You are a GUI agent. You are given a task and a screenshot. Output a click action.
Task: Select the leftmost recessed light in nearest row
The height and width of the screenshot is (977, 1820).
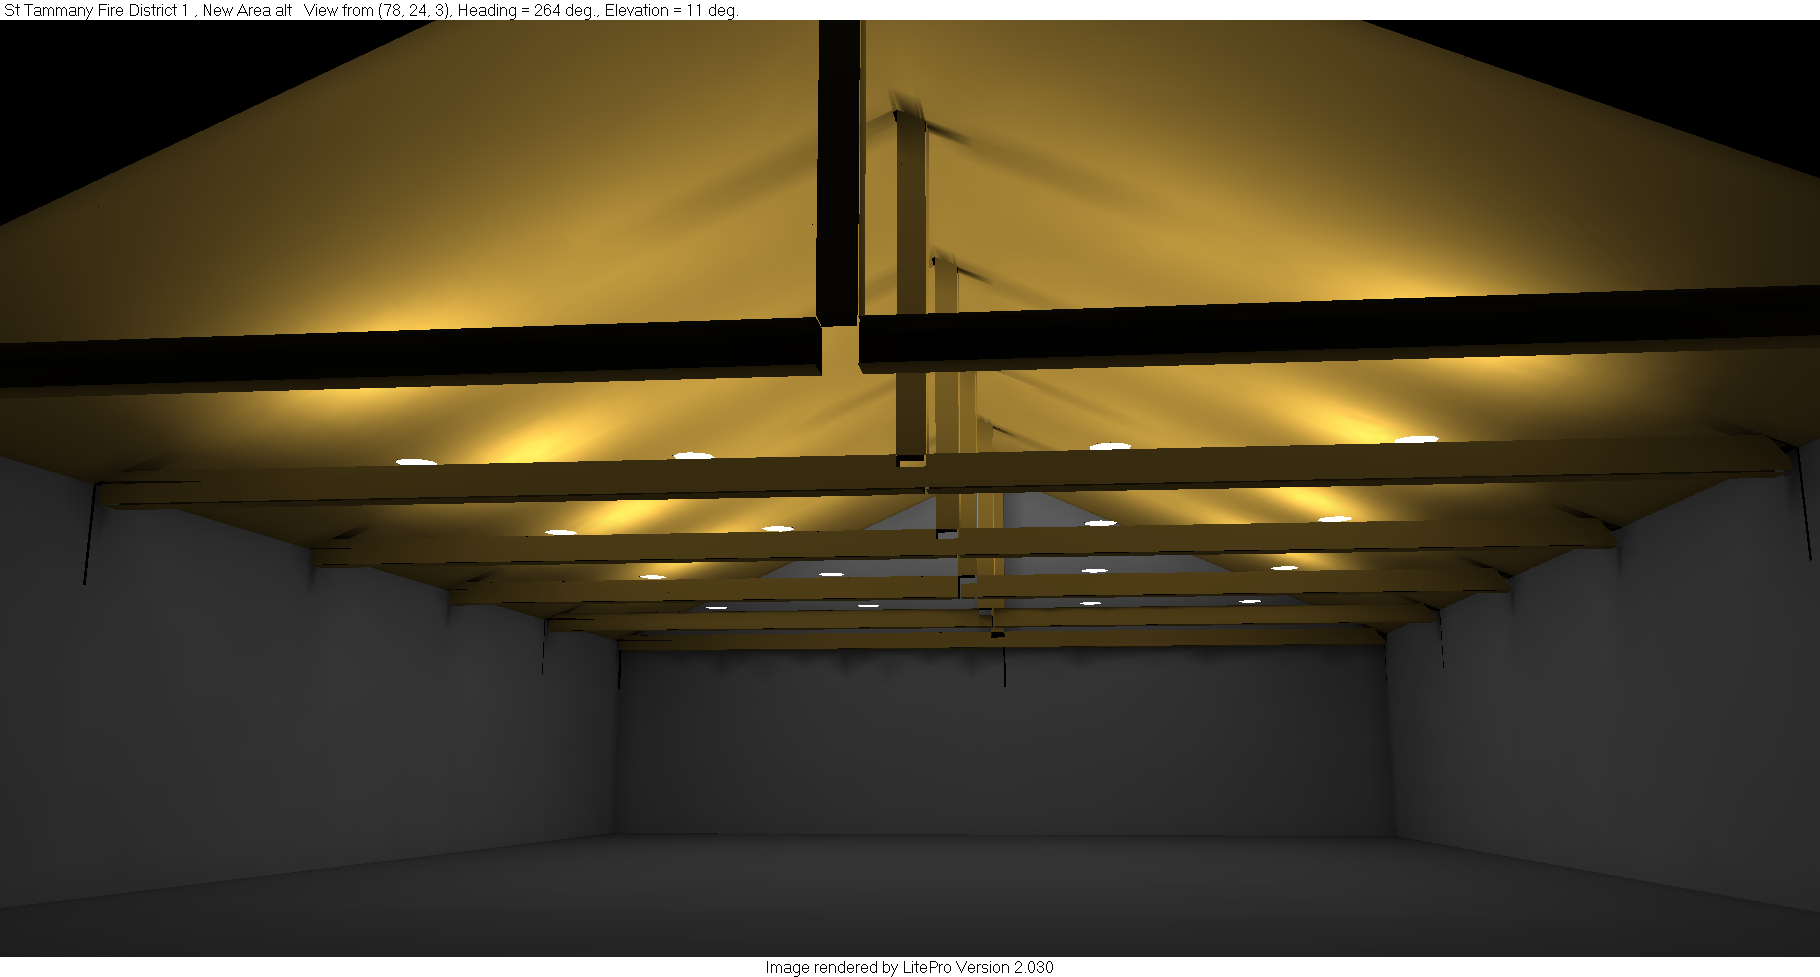click(416, 462)
